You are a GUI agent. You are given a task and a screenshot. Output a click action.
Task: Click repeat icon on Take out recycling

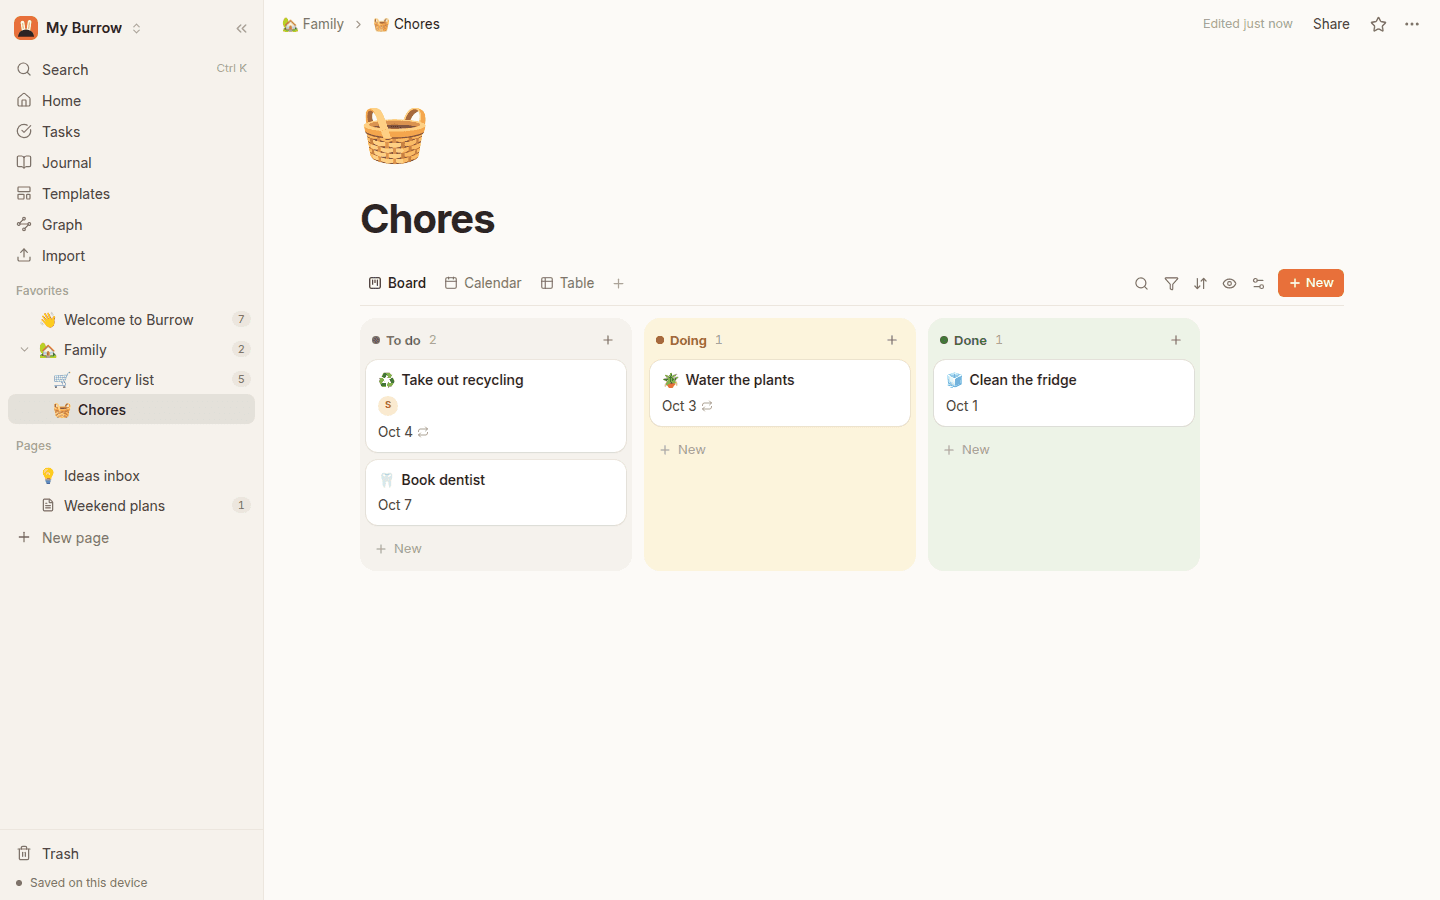point(423,432)
